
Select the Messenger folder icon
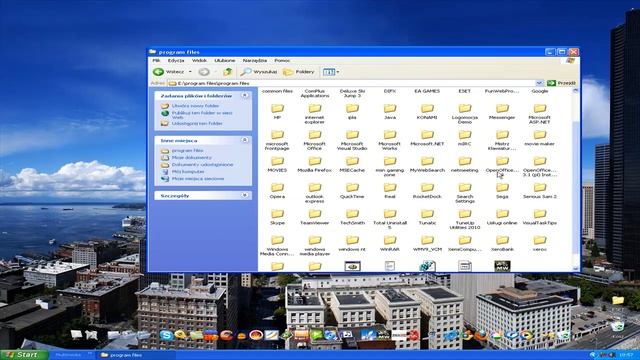click(x=502, y=108)
